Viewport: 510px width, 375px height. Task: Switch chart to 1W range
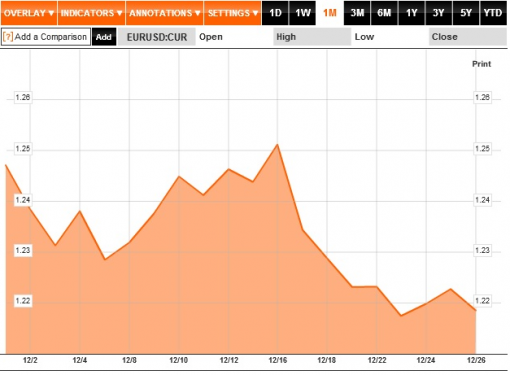302,13
